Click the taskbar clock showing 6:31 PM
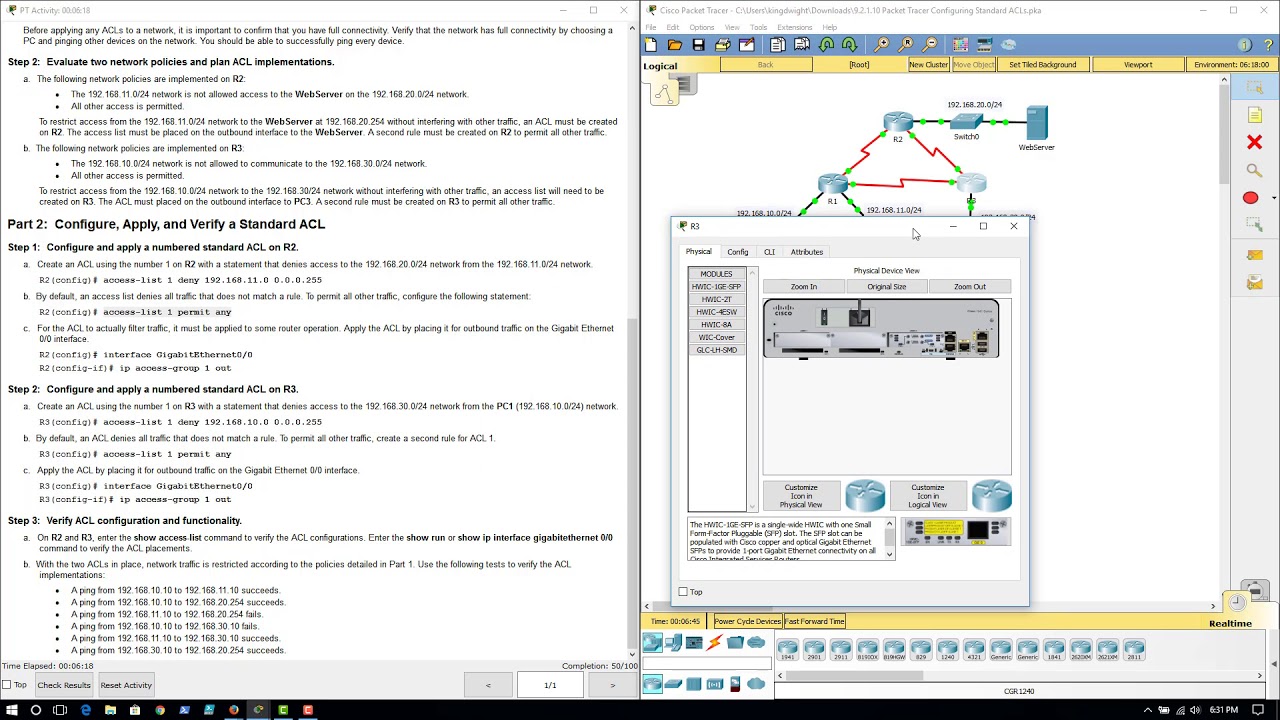Image resolution: width=1280 pixels, height=720 pixels. point(1223,710)
